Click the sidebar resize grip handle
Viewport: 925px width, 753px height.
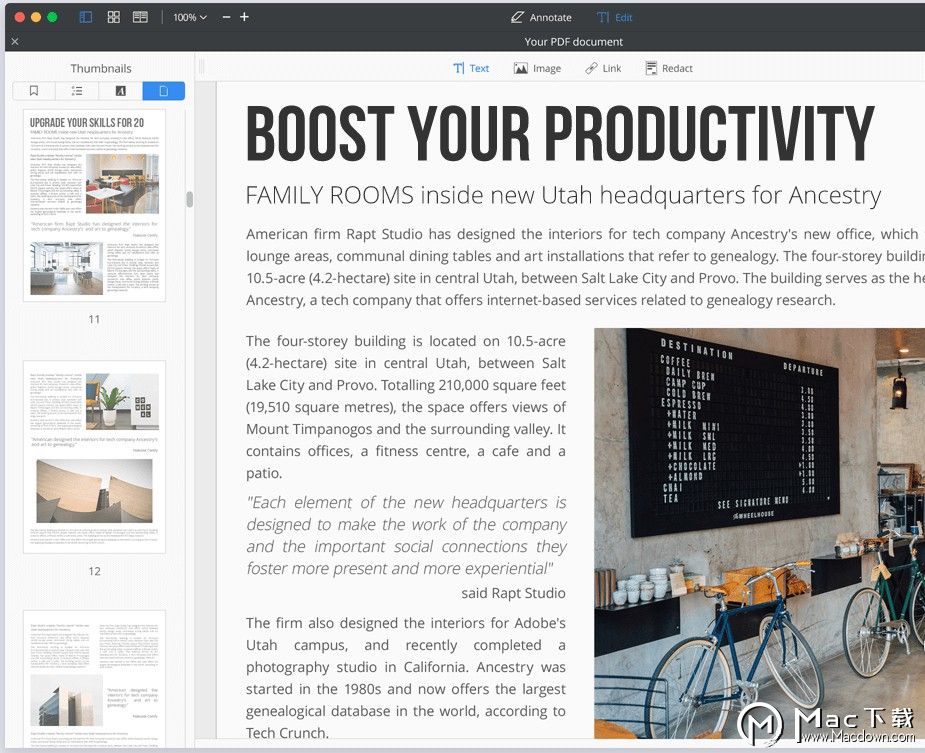[x=201, y=67]
